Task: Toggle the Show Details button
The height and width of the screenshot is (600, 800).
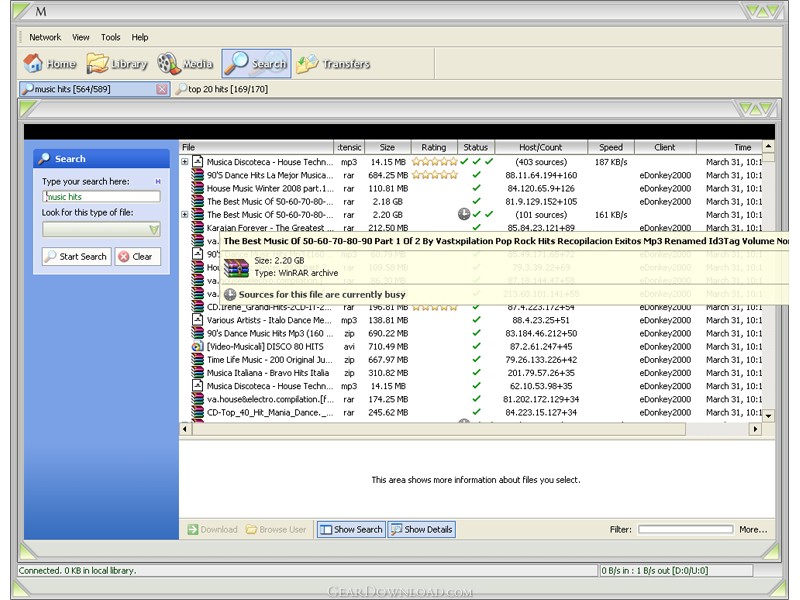Action: (422, 530)
